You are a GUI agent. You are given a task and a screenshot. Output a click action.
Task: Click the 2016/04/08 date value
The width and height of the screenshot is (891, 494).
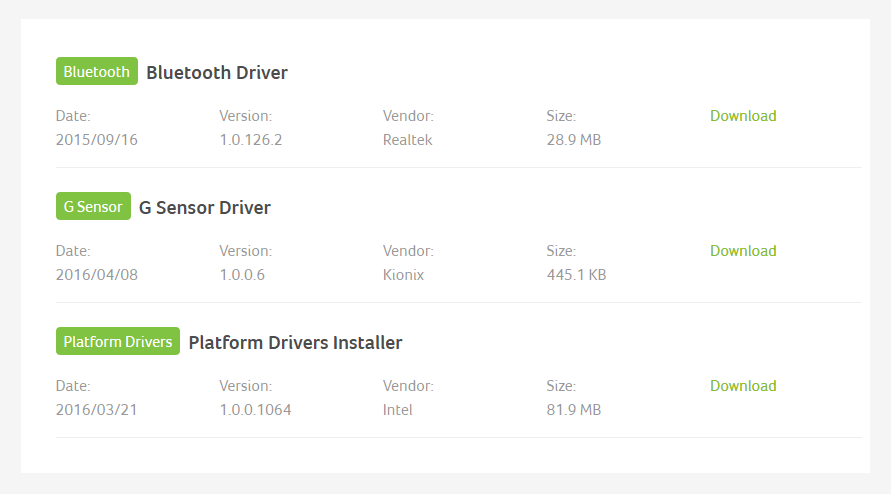(x=97, y=275)
